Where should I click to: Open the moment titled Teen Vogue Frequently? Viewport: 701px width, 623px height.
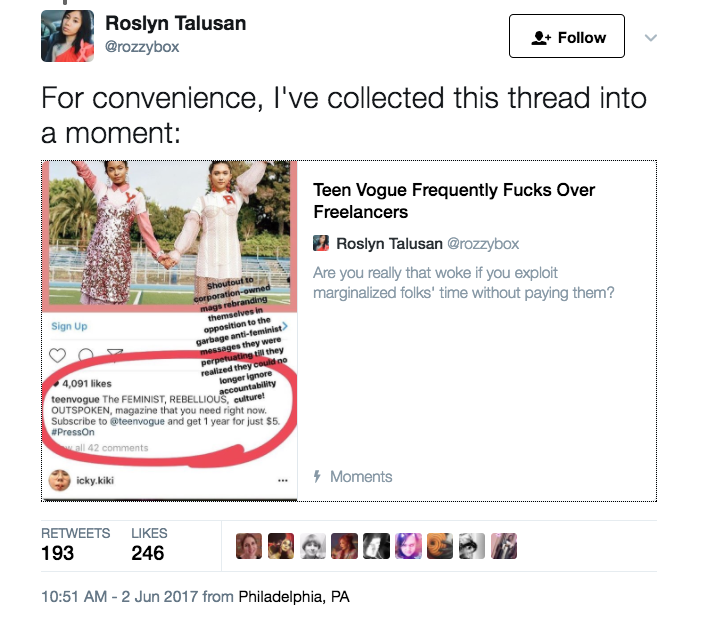pyautogui.click(x=454, y=201)
